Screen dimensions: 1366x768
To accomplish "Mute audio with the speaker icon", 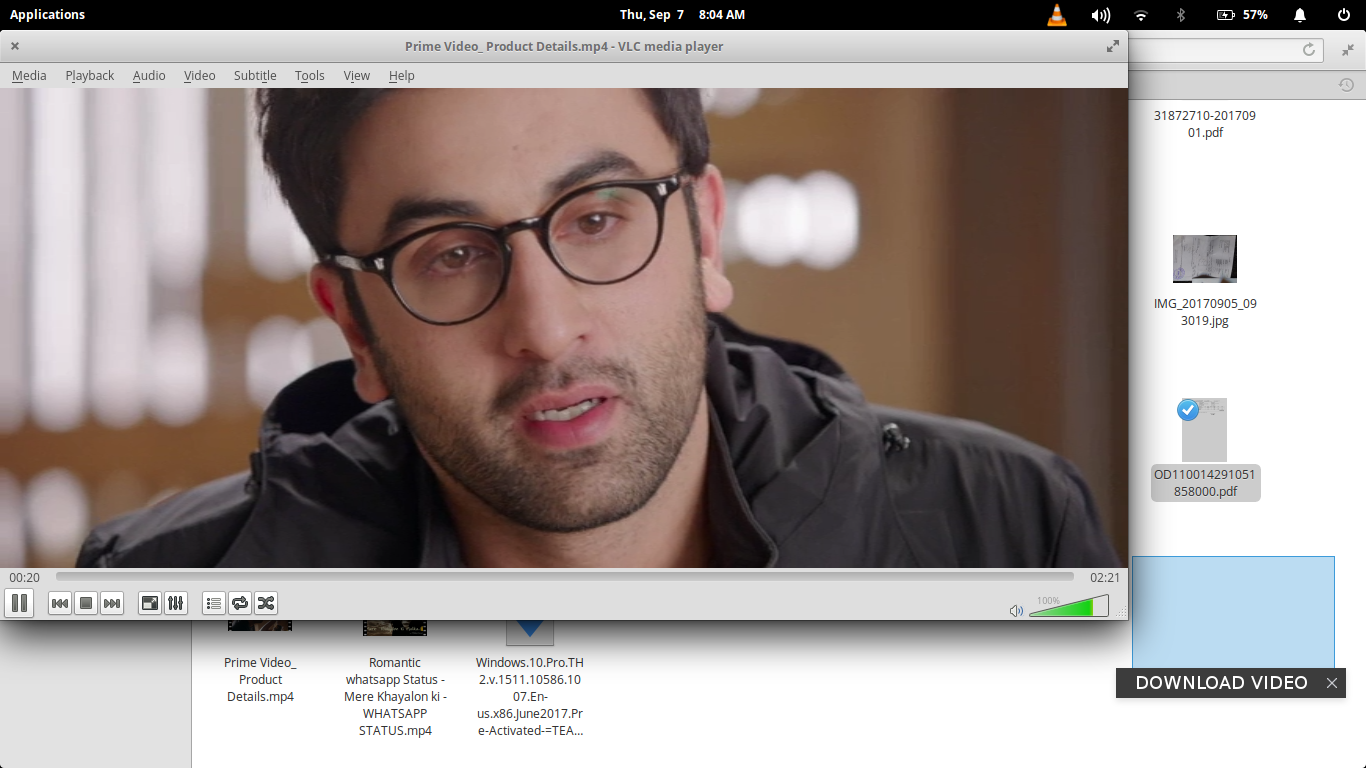I will (1016, 610).
